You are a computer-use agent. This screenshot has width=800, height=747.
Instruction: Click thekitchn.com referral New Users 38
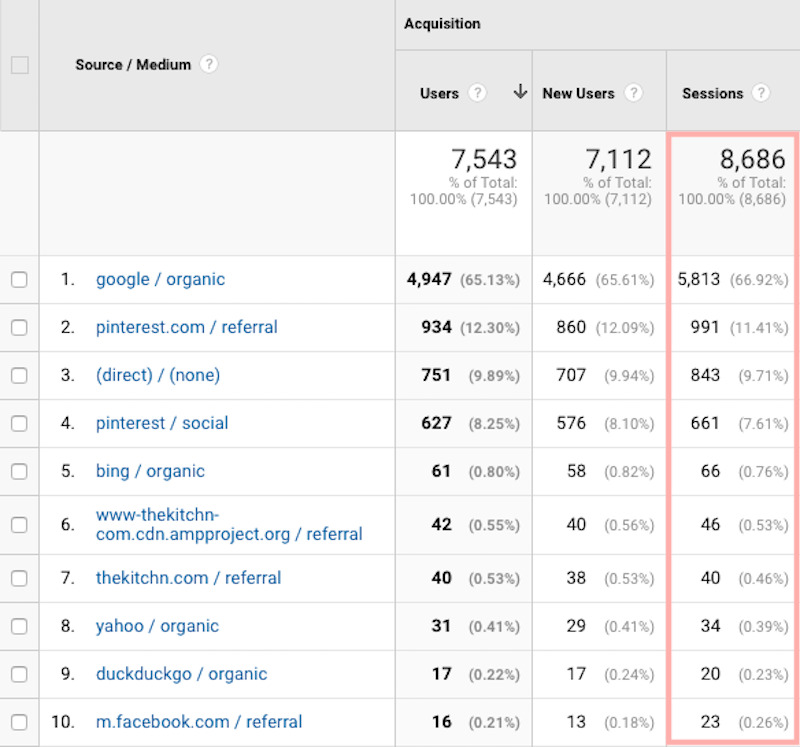[x=577, y=578]
